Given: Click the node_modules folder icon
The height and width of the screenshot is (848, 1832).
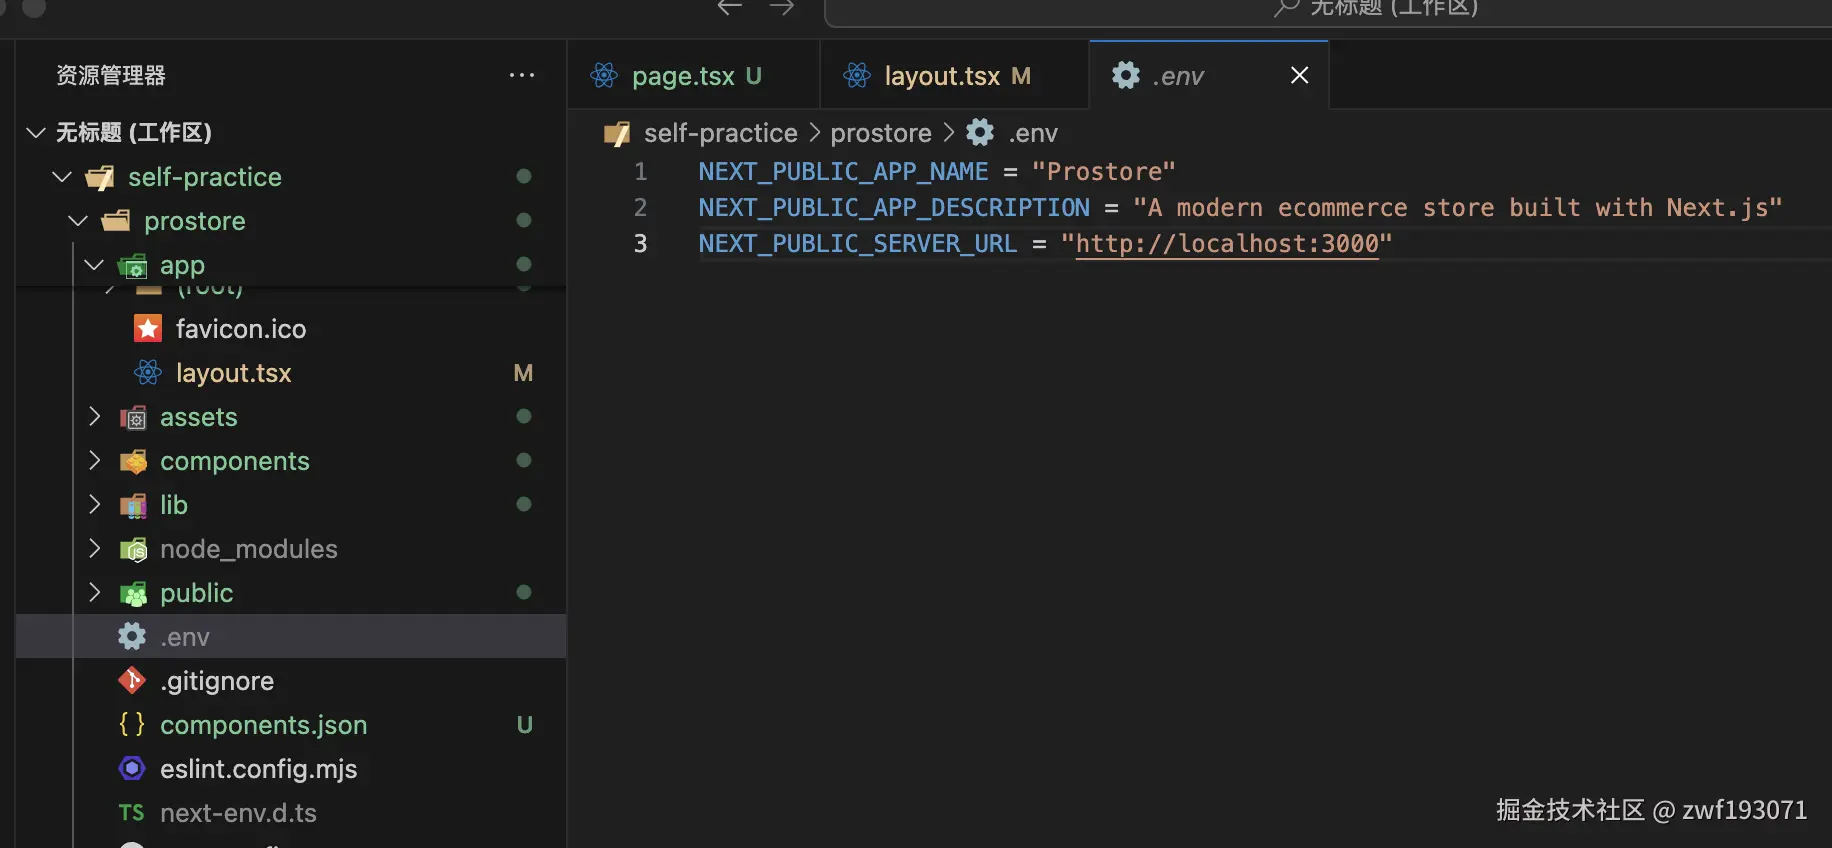Looking at the screenshot, I should (x=133, y=549).
